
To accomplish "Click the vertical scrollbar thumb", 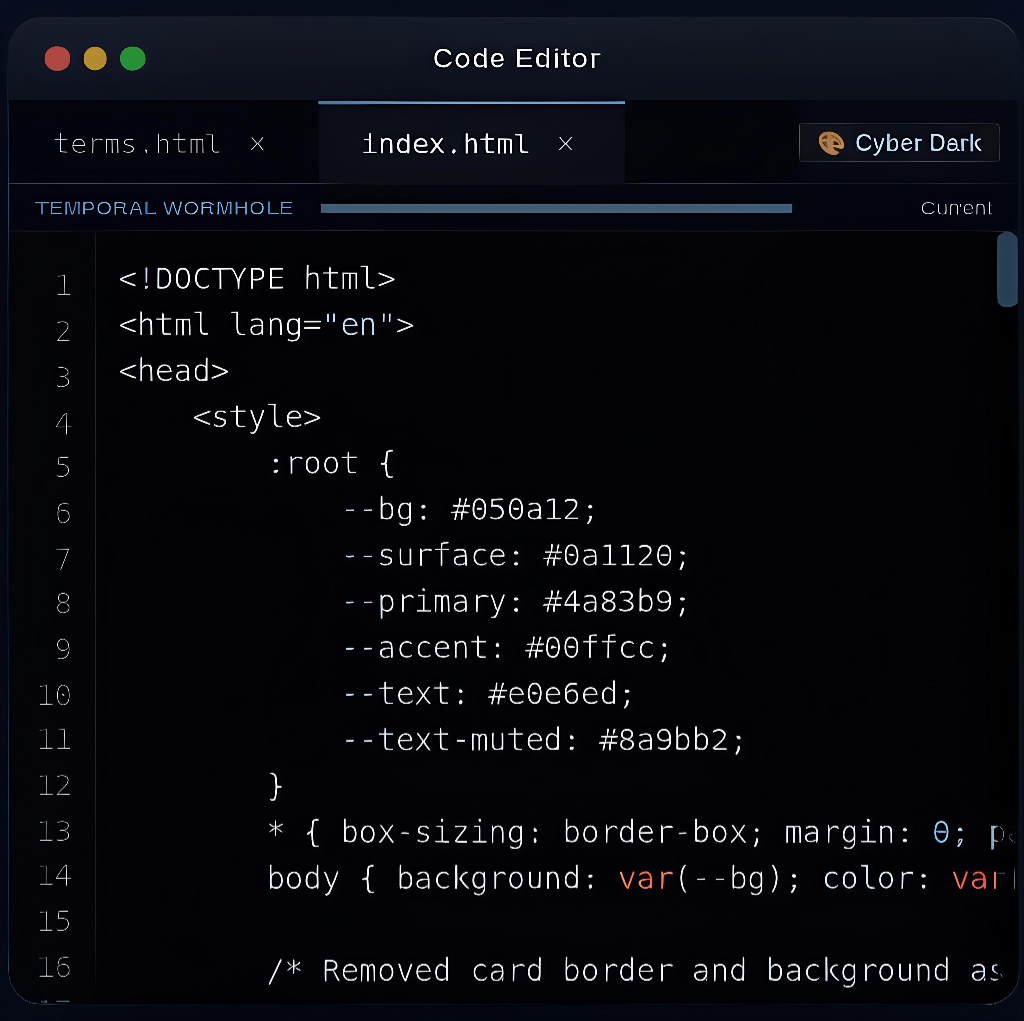I will coord(1006,268).
